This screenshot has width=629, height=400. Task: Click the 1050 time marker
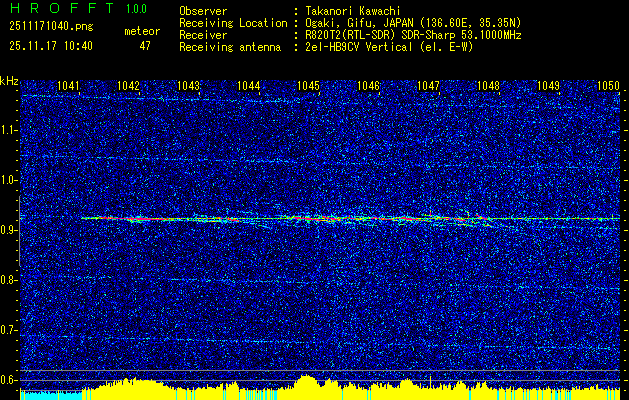pos(608,86)
